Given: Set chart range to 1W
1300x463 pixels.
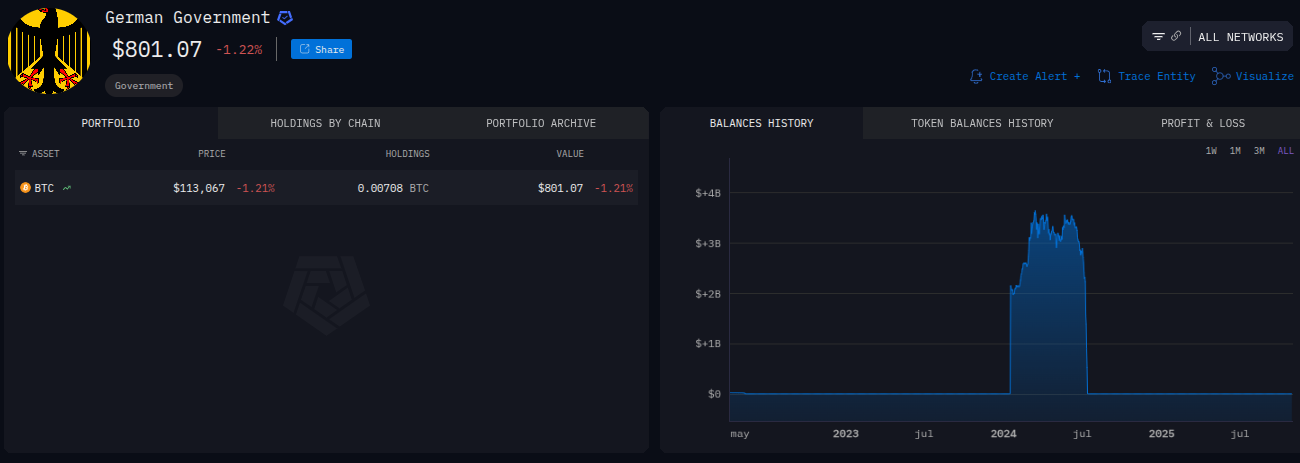Looking at the screenshot, I should tap(1211, 151).
